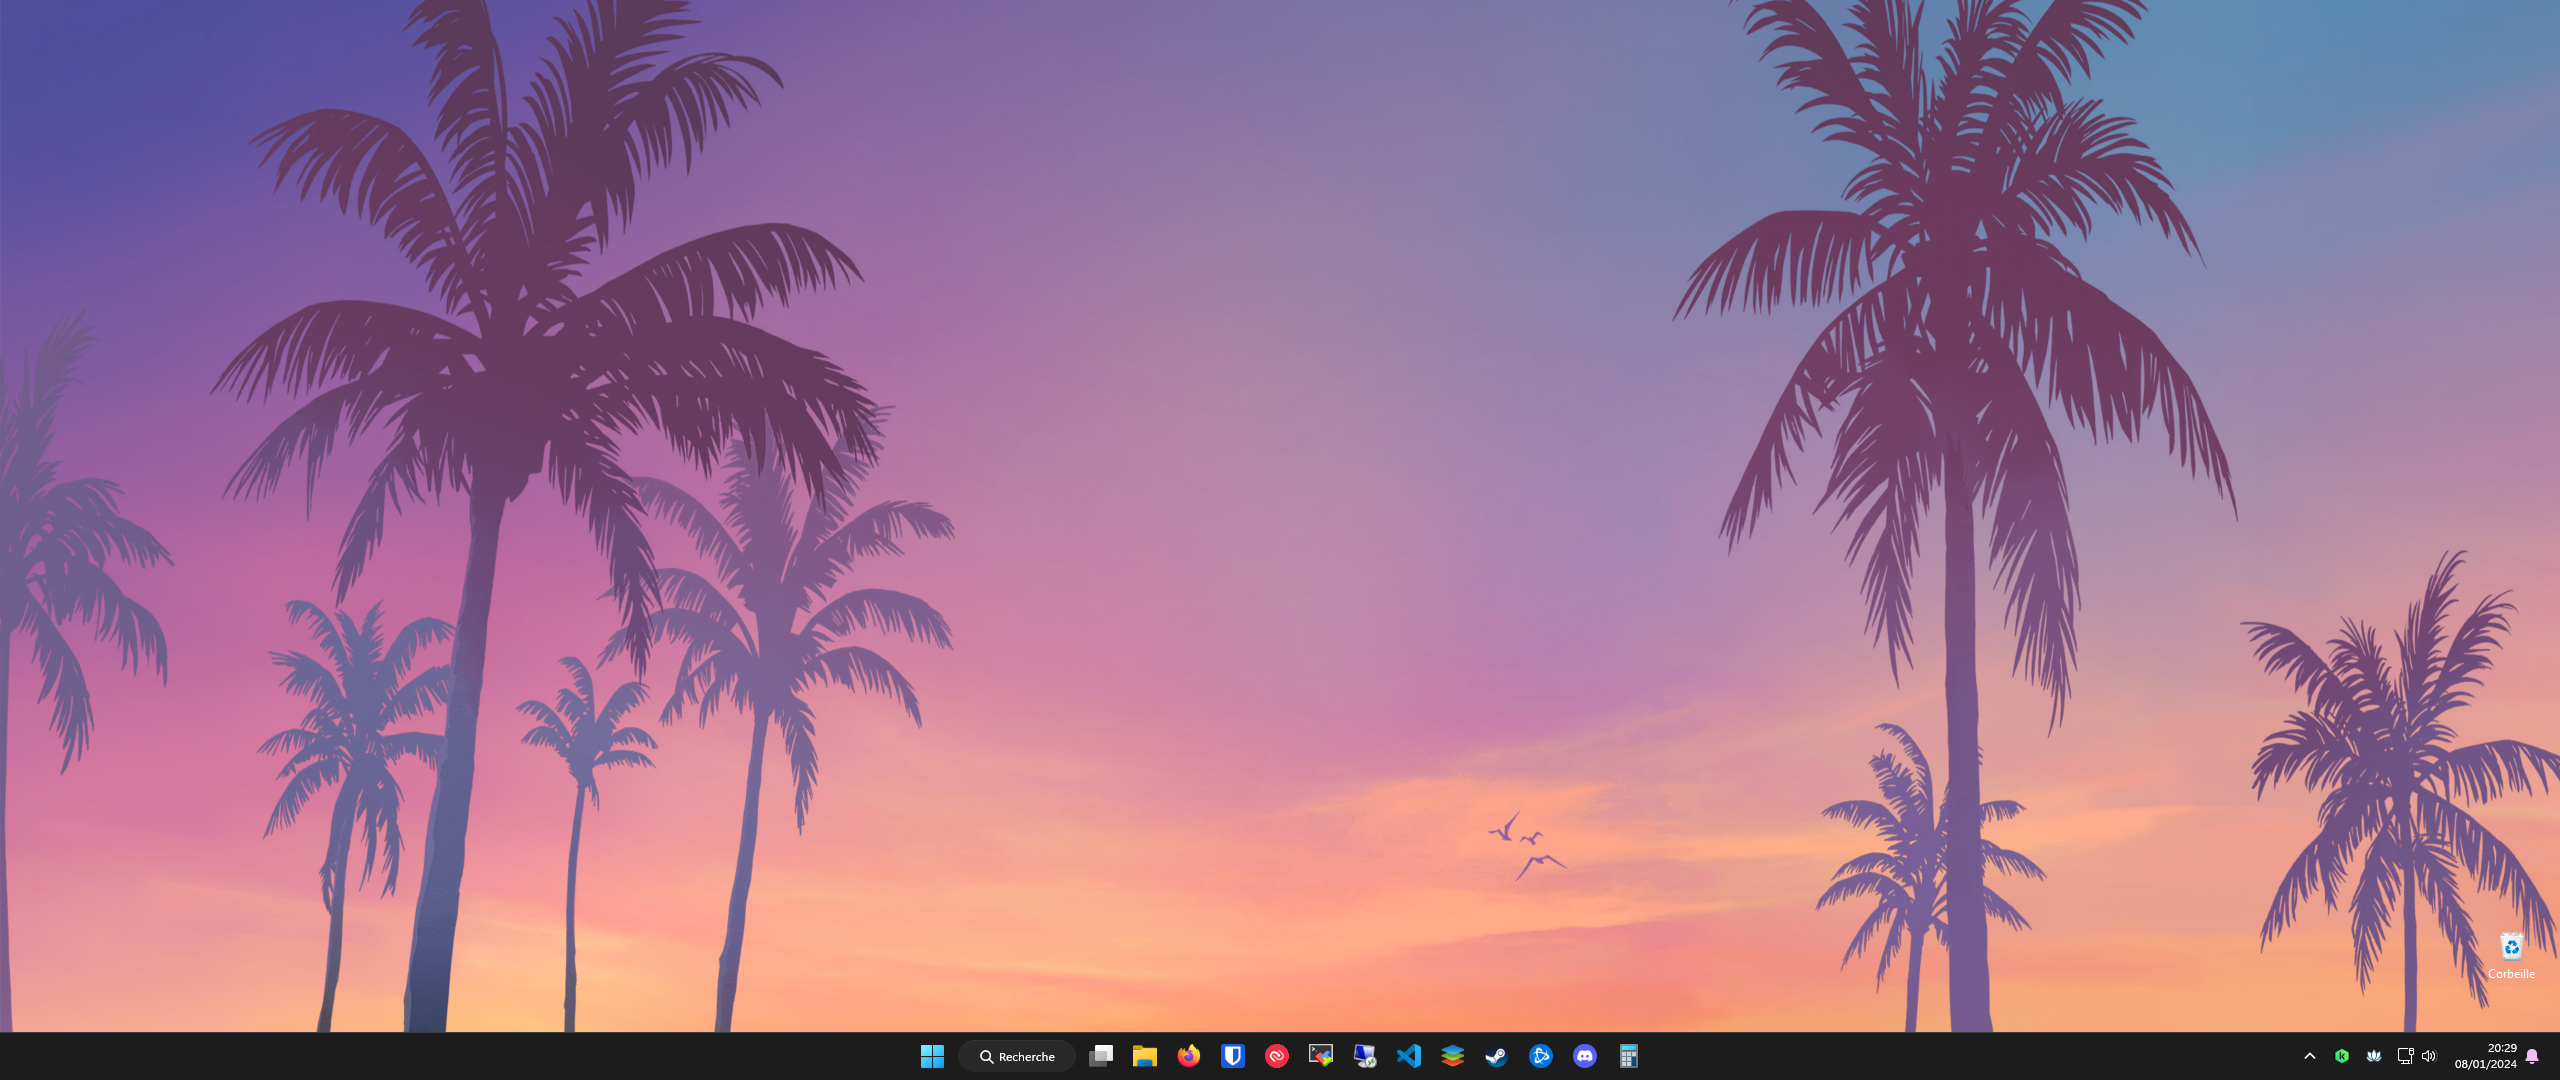Launch Visual Studio Code
The width and height of the screenshot is (2560, 1080).
(1409, 1056)
